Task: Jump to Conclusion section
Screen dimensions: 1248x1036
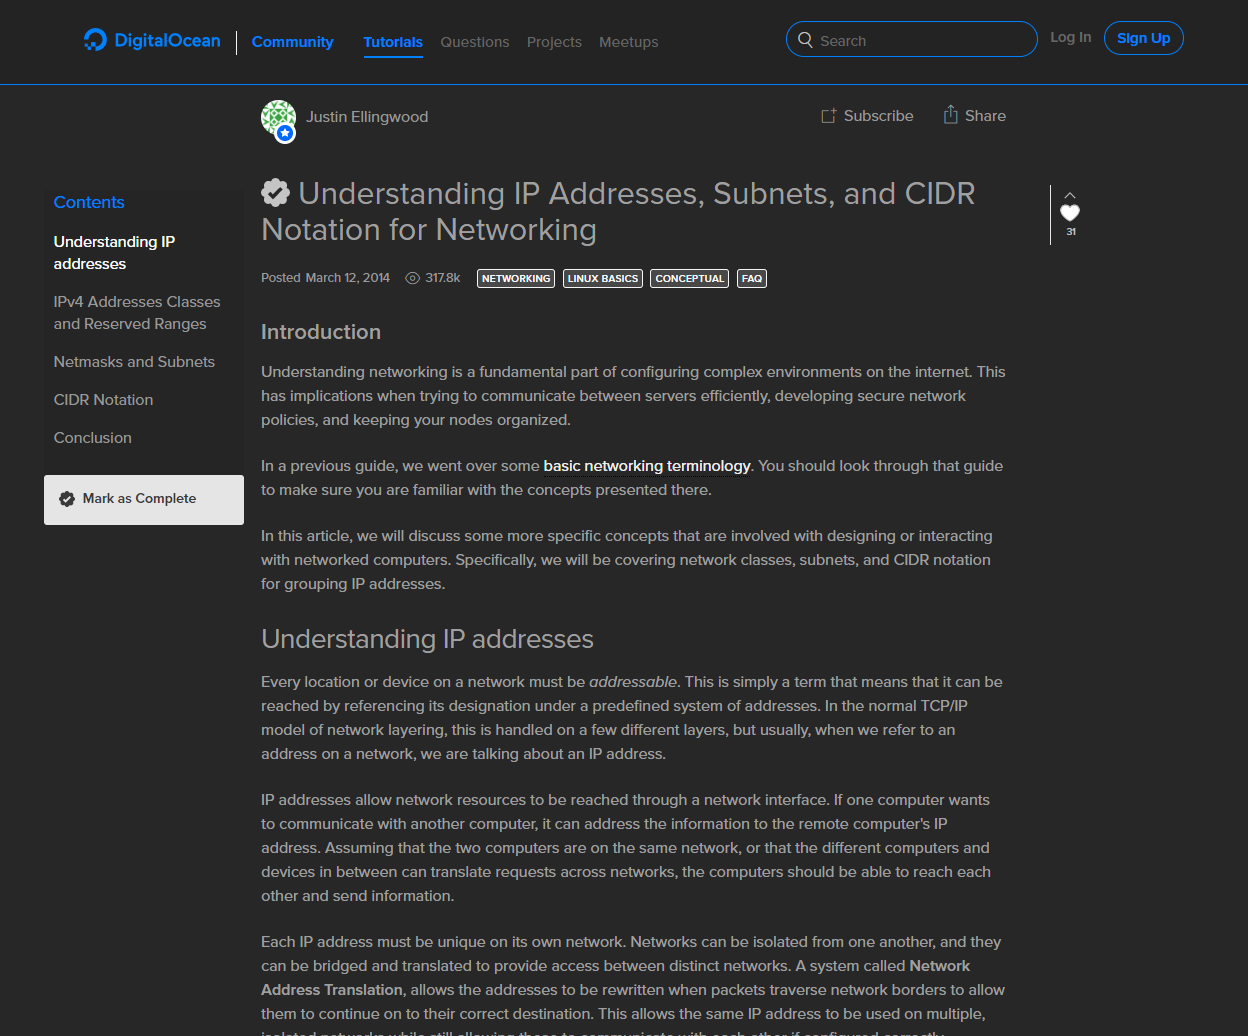Action: (x=92, y=438)
